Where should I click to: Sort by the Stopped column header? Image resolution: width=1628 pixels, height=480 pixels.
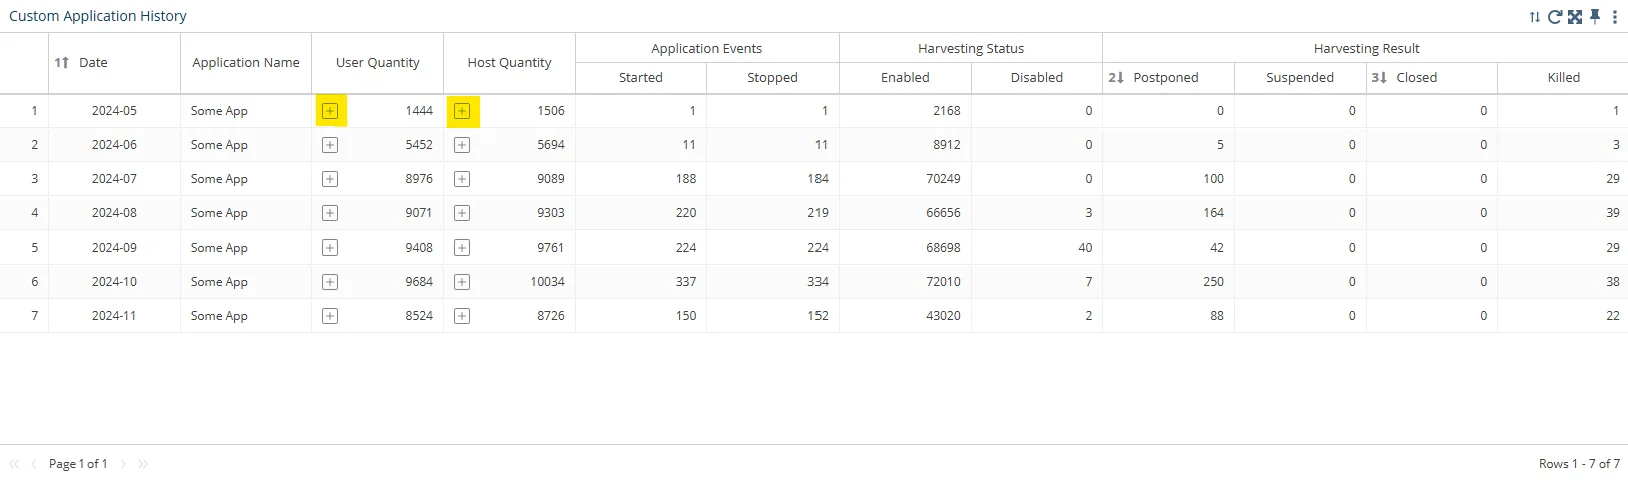coord(772,77)
